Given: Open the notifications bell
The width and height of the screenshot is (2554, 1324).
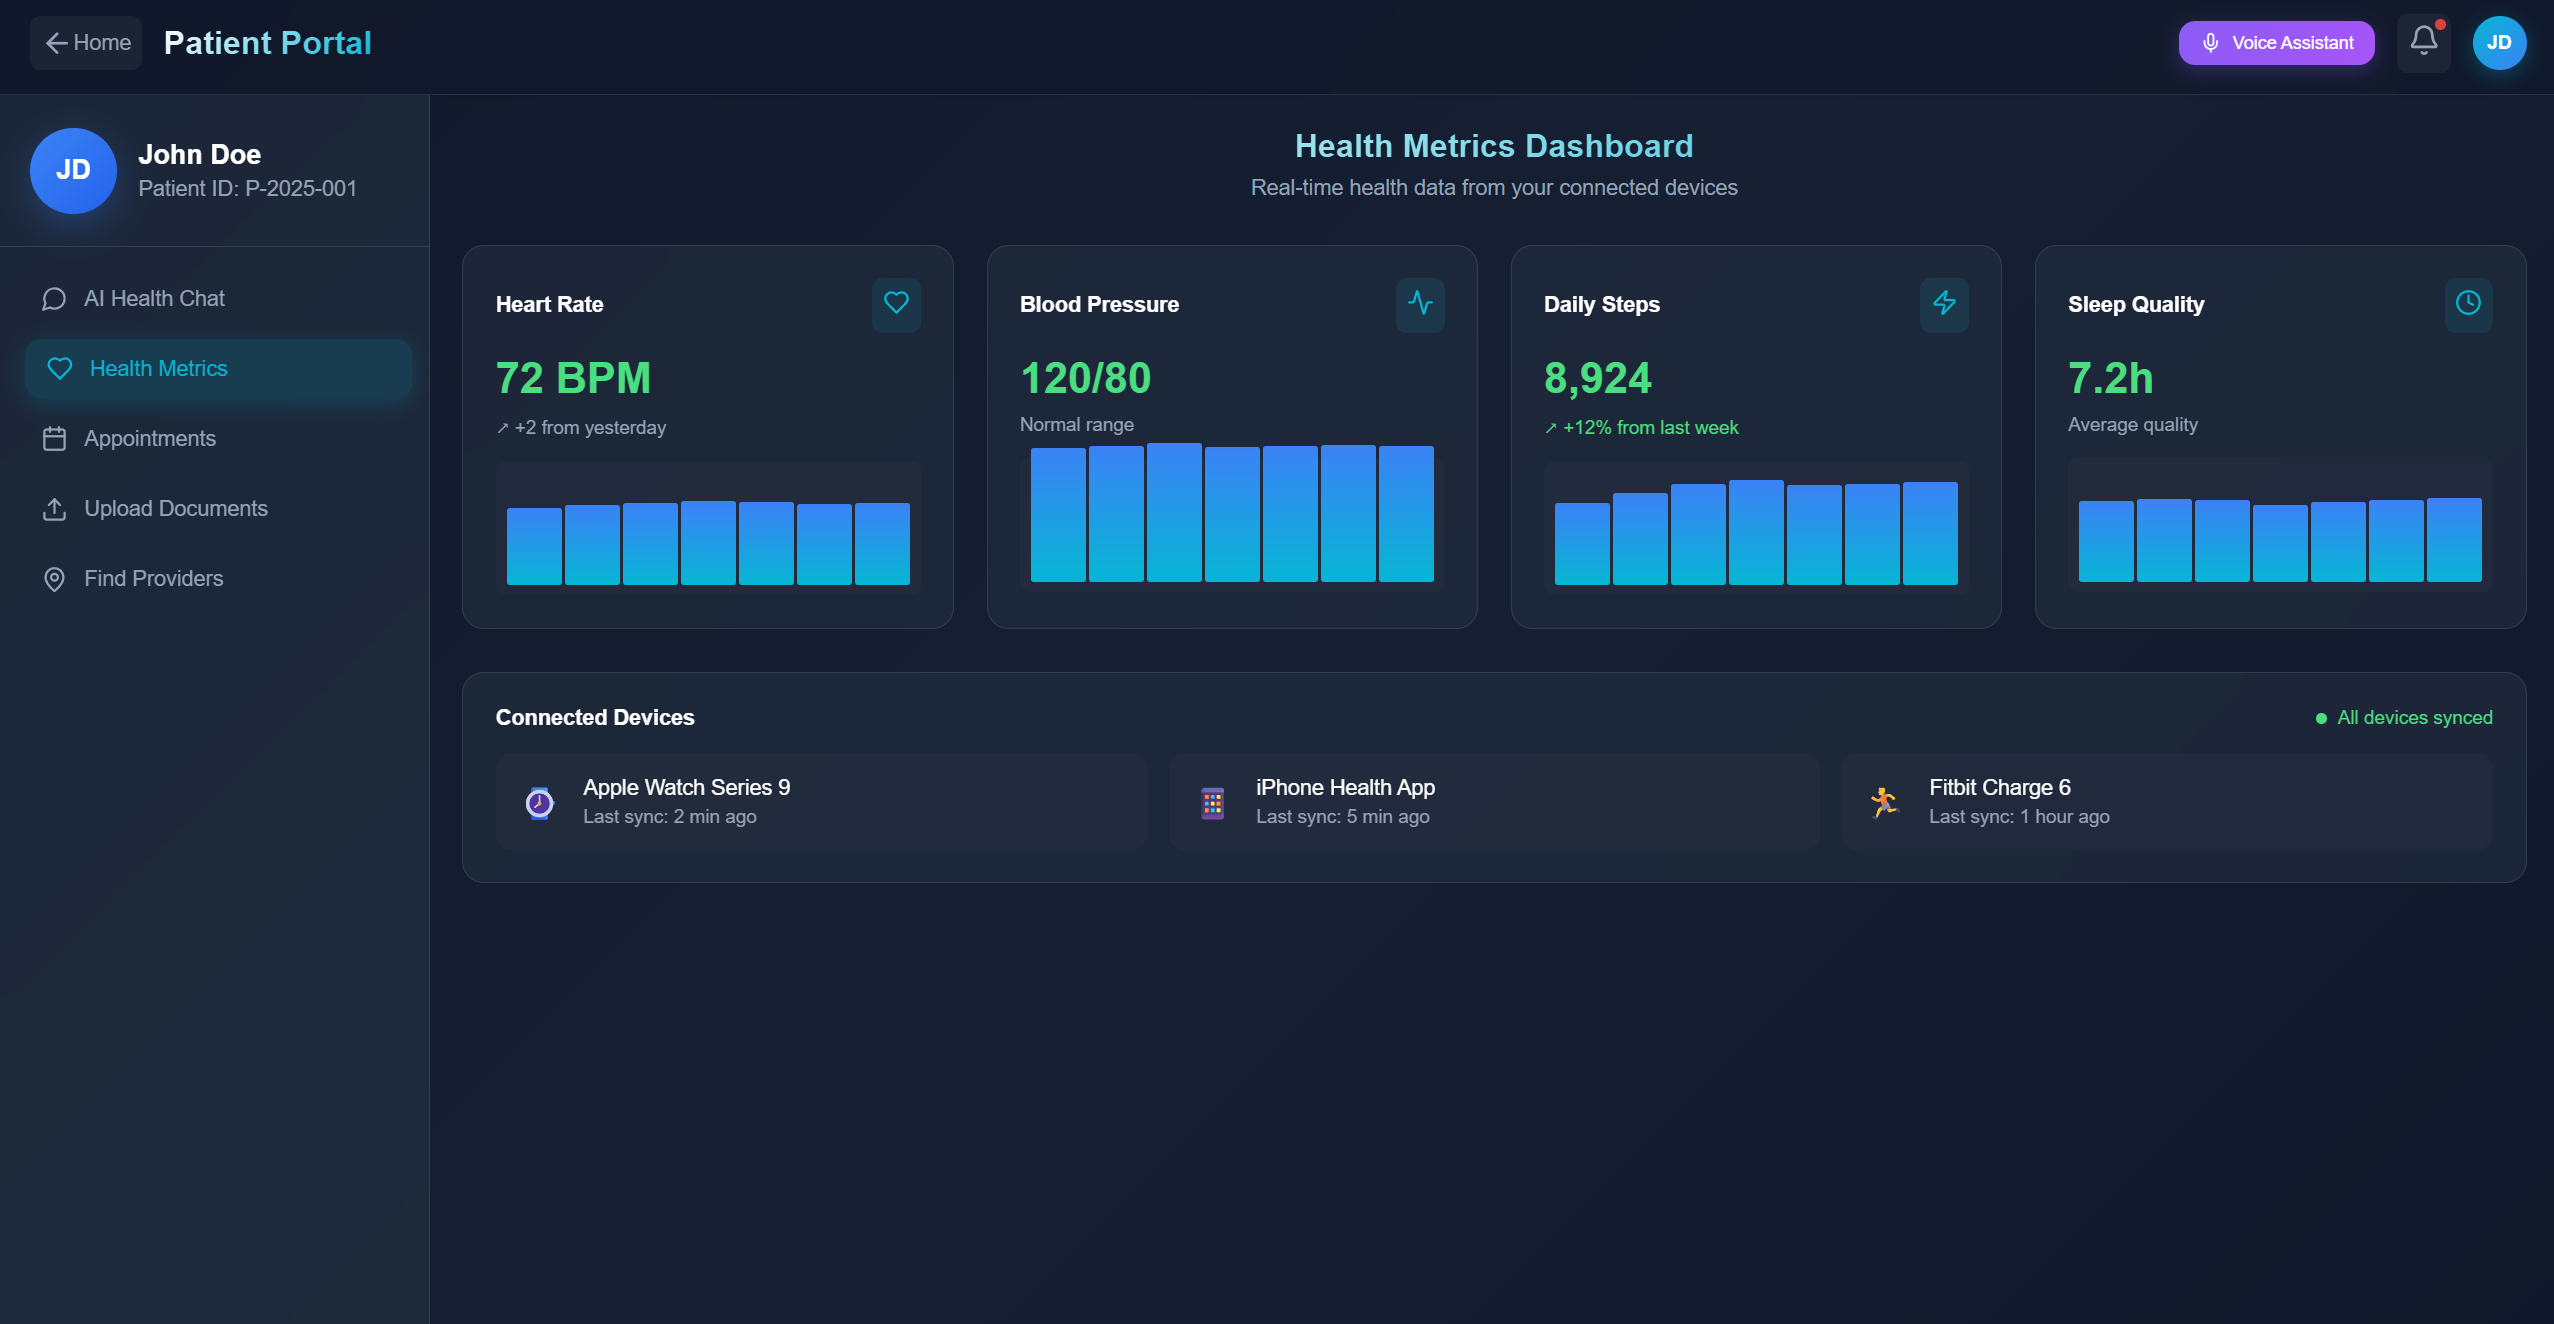Looking at the screenshot, I should (x=2423, y=42).
